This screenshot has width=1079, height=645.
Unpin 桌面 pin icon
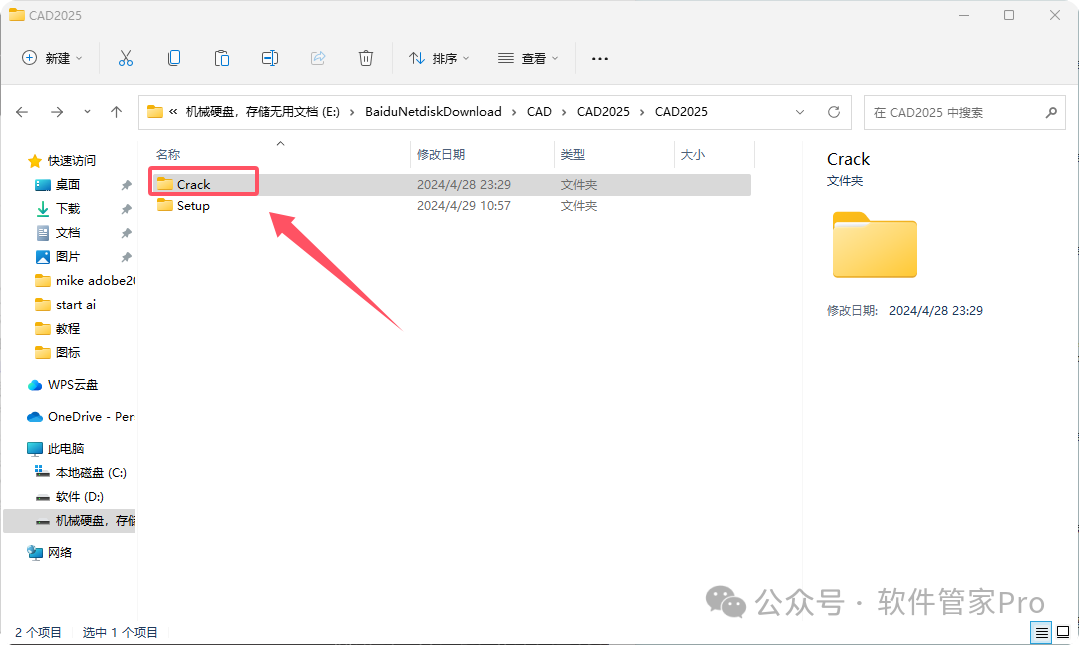click(x=127, y=185)
